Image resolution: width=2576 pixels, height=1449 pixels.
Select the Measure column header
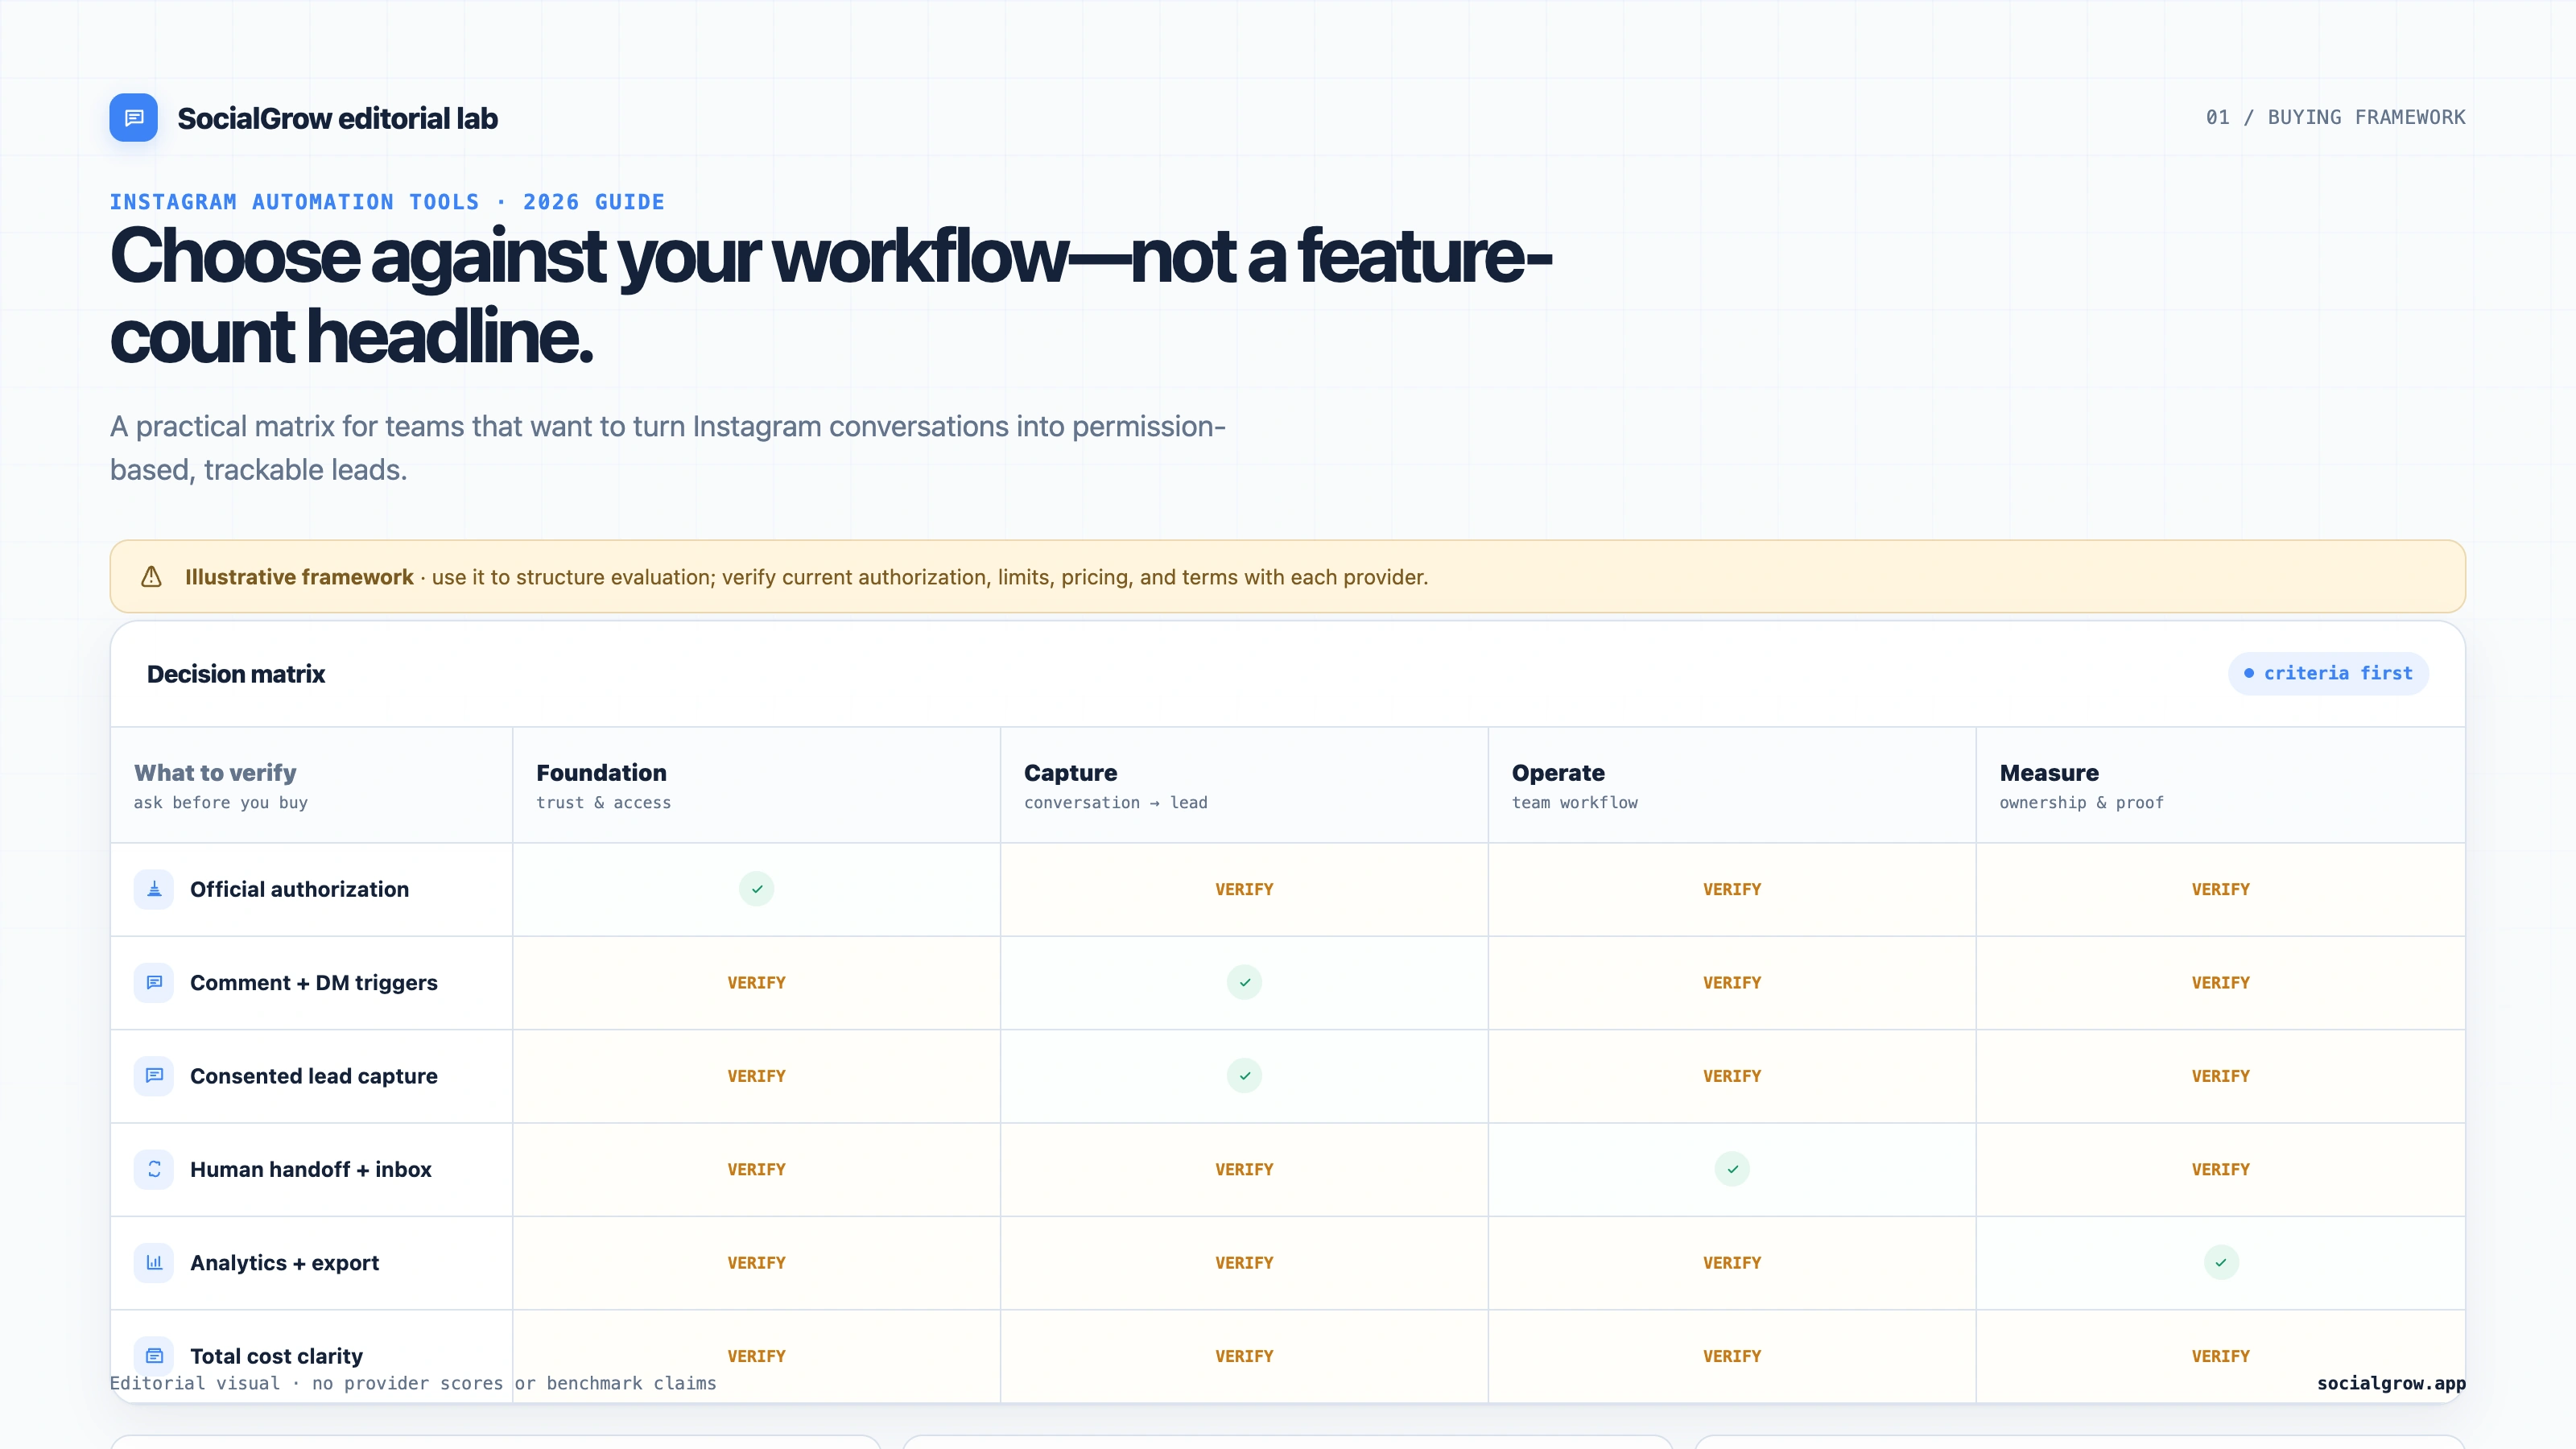pyautogui.click(x=2220, y=785)
